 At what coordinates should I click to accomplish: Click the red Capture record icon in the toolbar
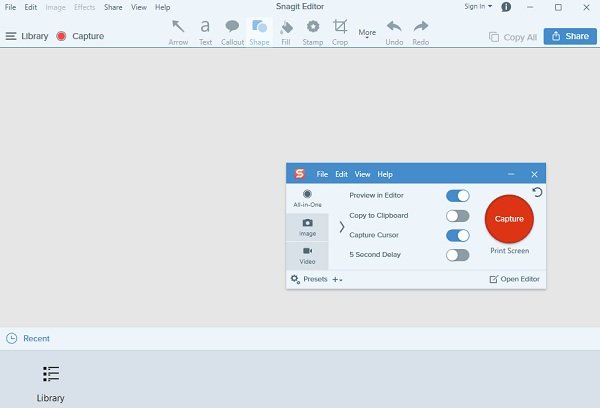coord(61,36)
